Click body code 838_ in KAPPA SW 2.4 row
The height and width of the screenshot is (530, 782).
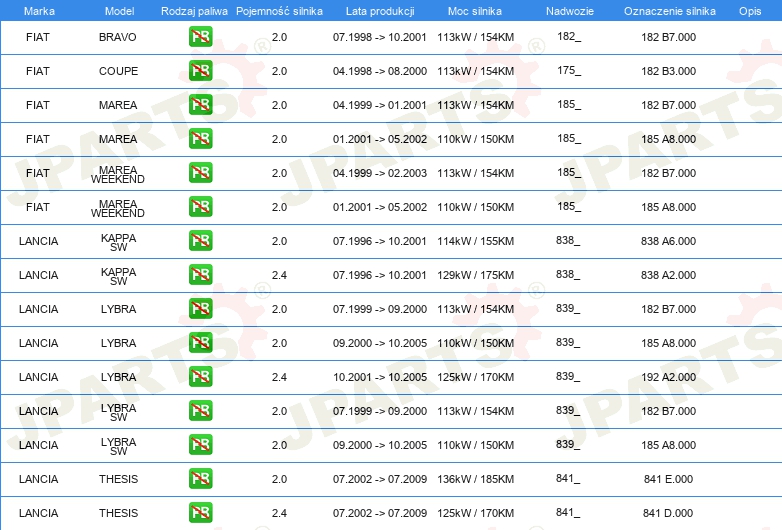[x=568, y=274]
